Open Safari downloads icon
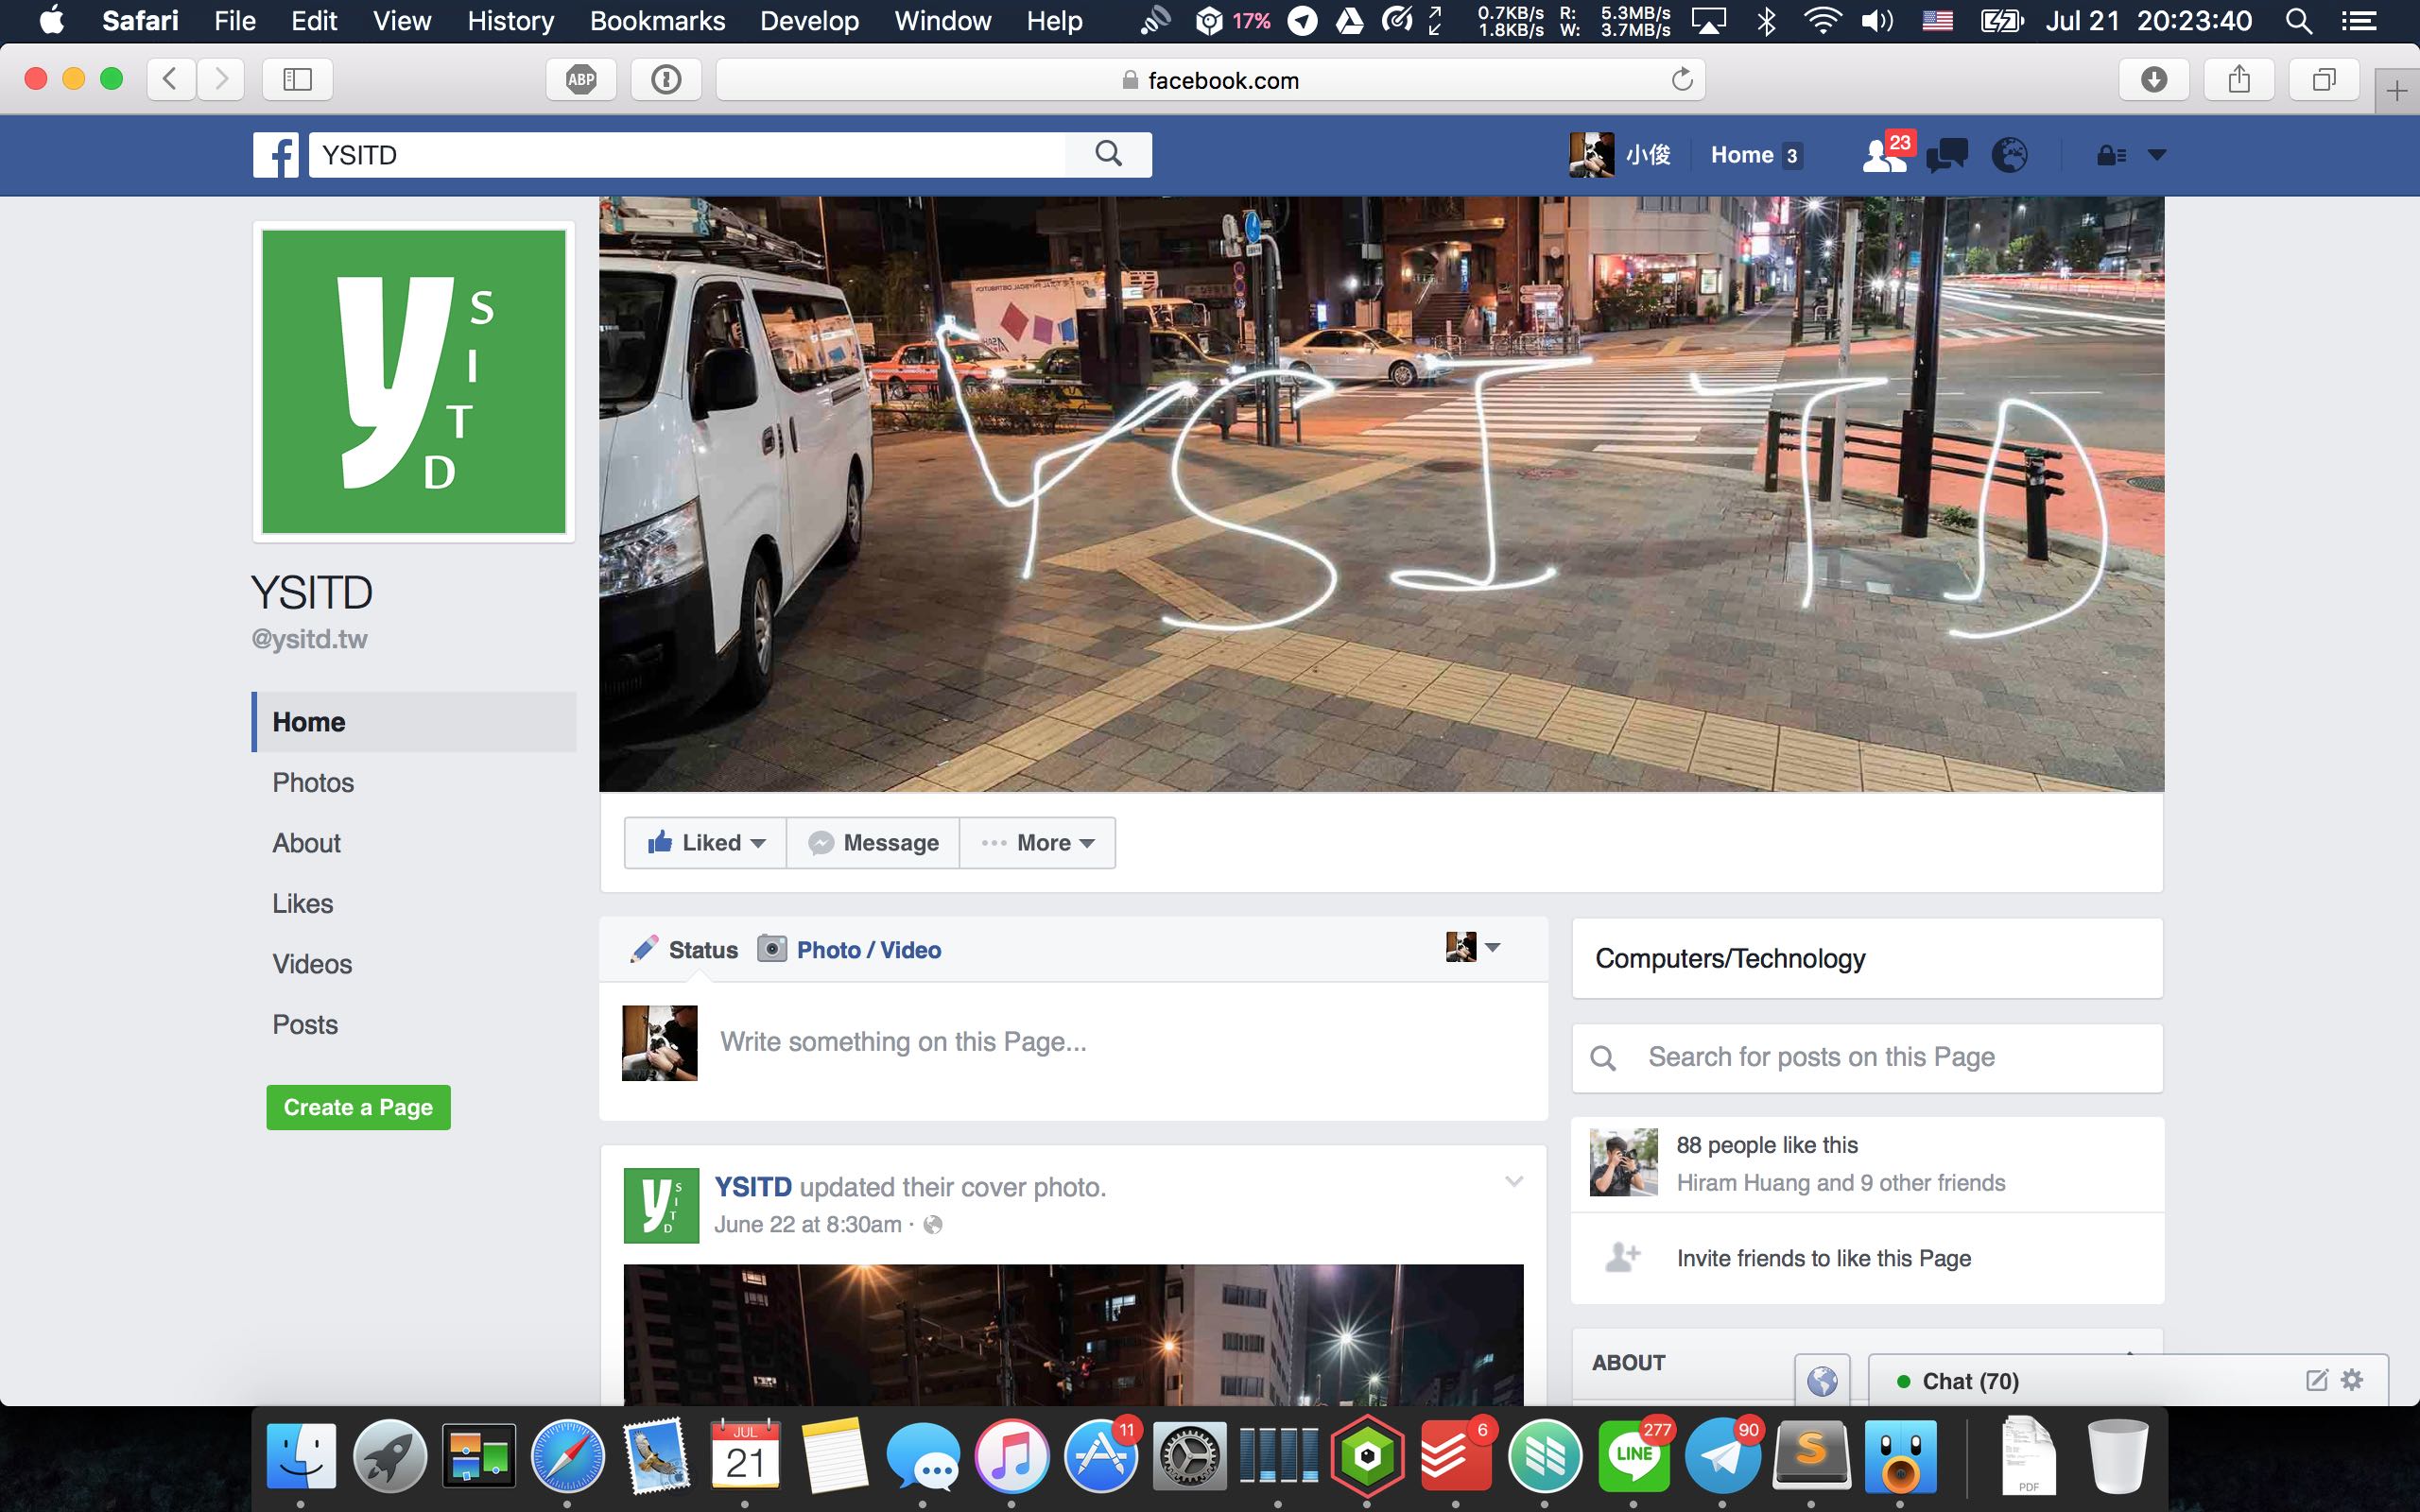 (x=2153, y=80)
